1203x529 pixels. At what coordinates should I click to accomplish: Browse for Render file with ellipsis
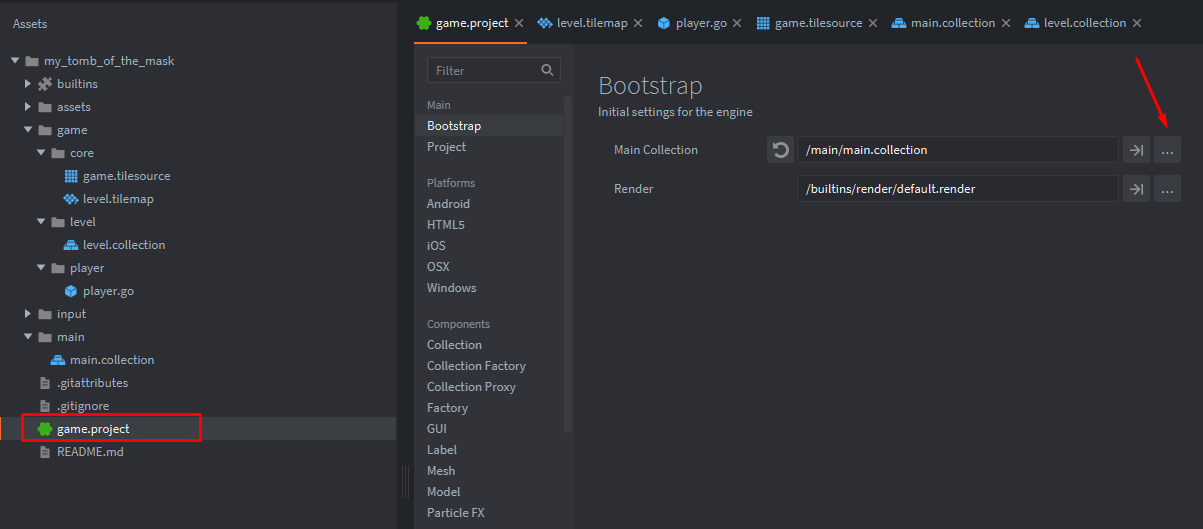point(1167,189)
